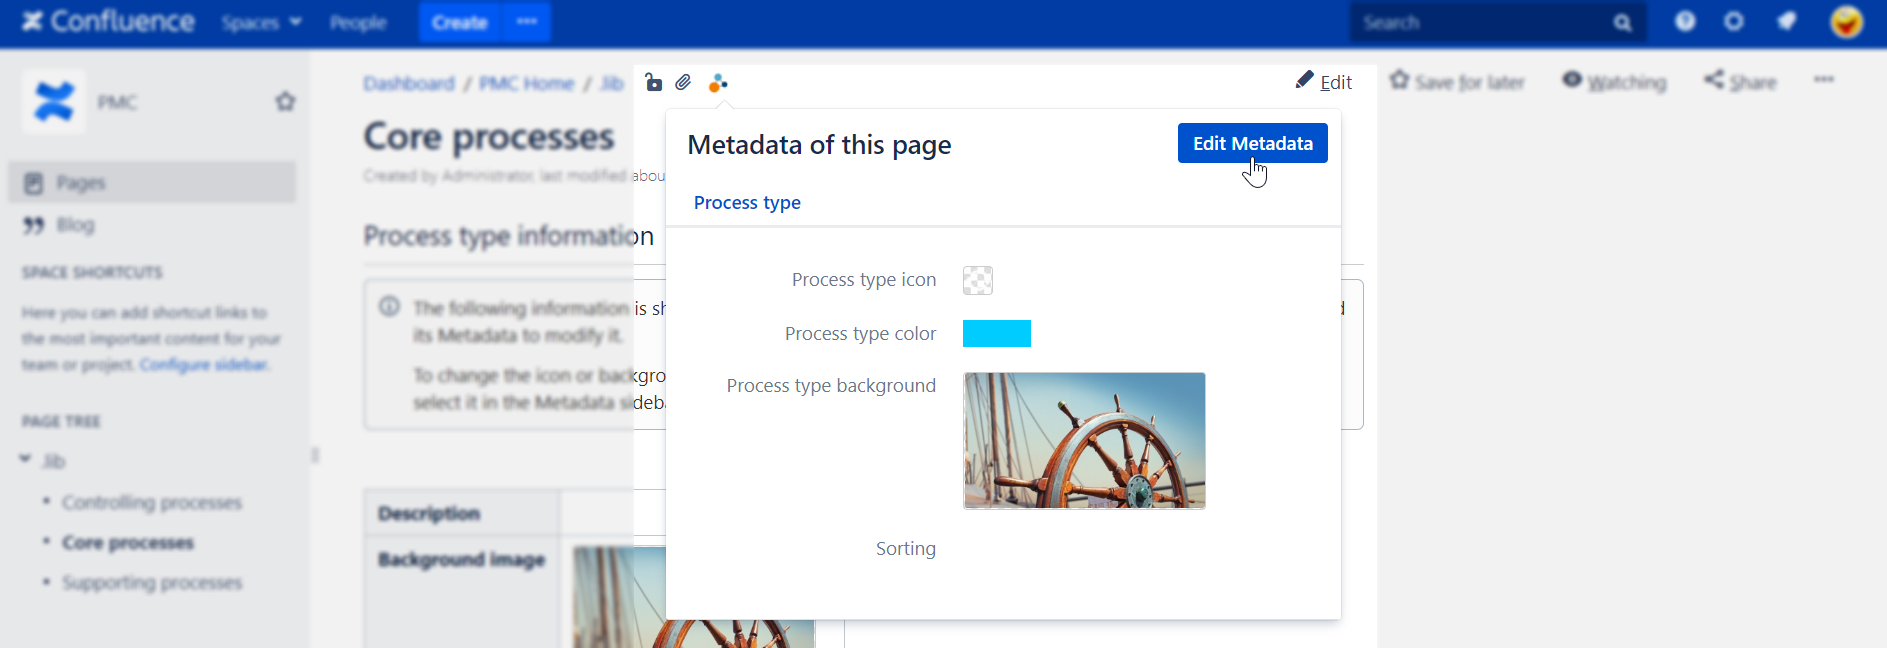
Task: Collapse the Jib page tree node
Action: coord(25,460)
